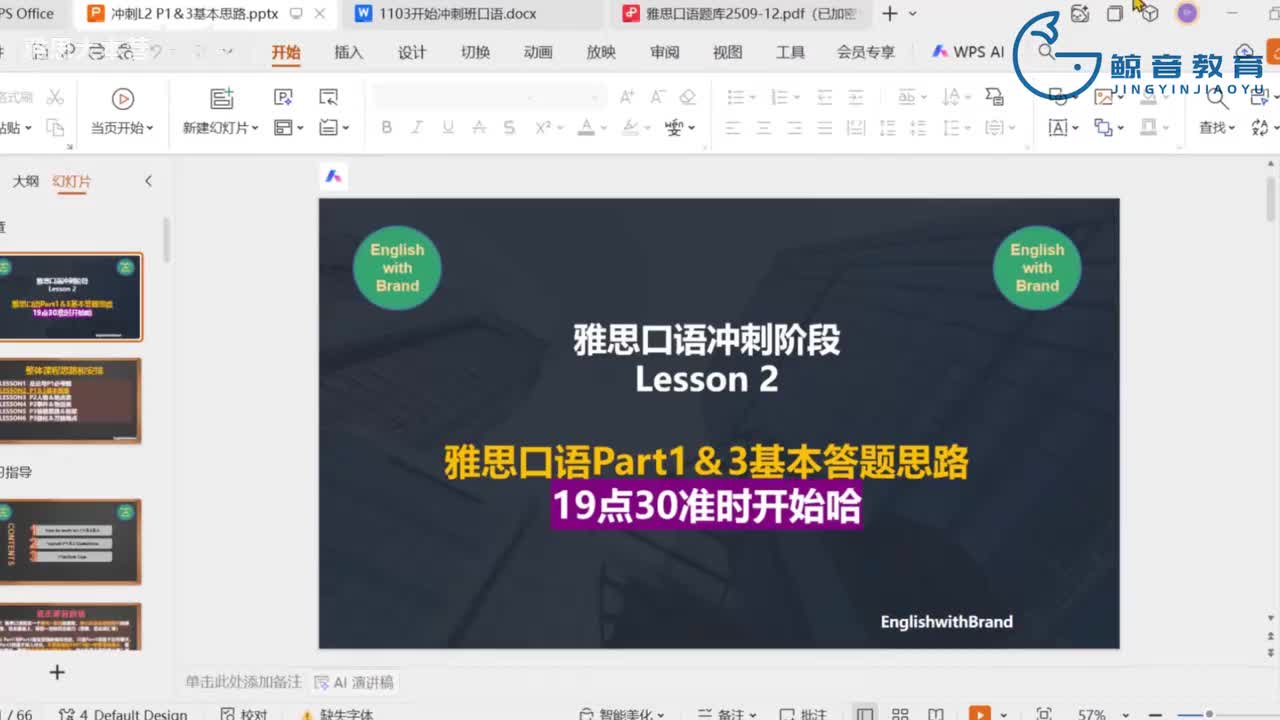
Task: Click the 缺失字体 warning
Action: (337, 714)
